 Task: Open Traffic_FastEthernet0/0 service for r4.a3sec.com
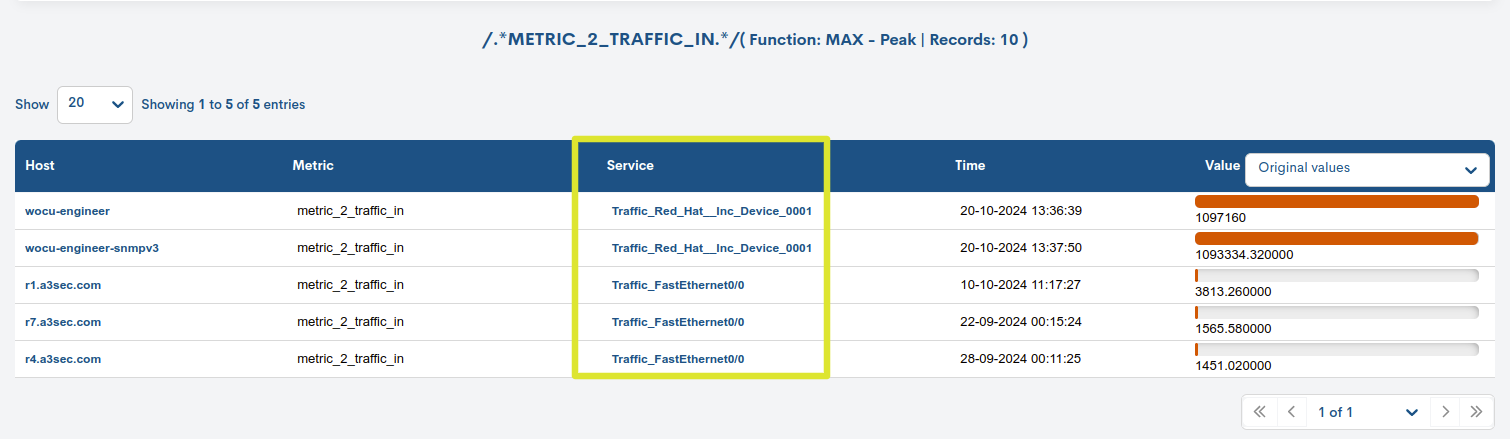point(678,359)
